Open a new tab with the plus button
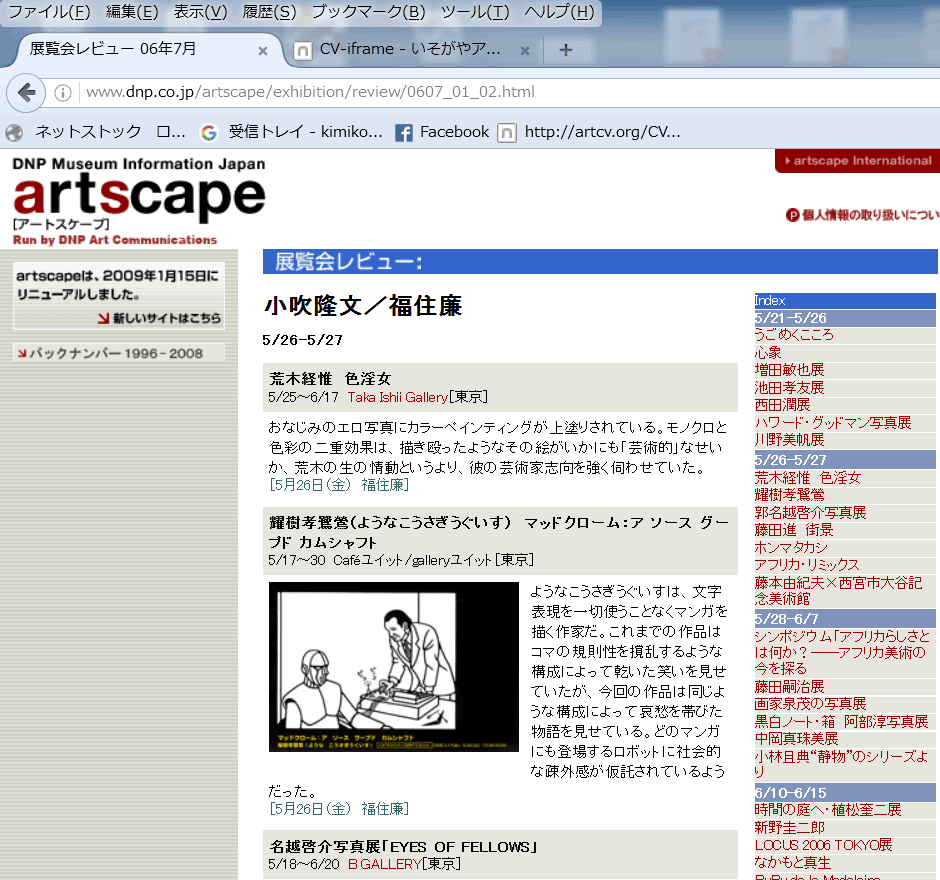The height and width of the screenshot is (880, 940). click(x=565, y=50)
